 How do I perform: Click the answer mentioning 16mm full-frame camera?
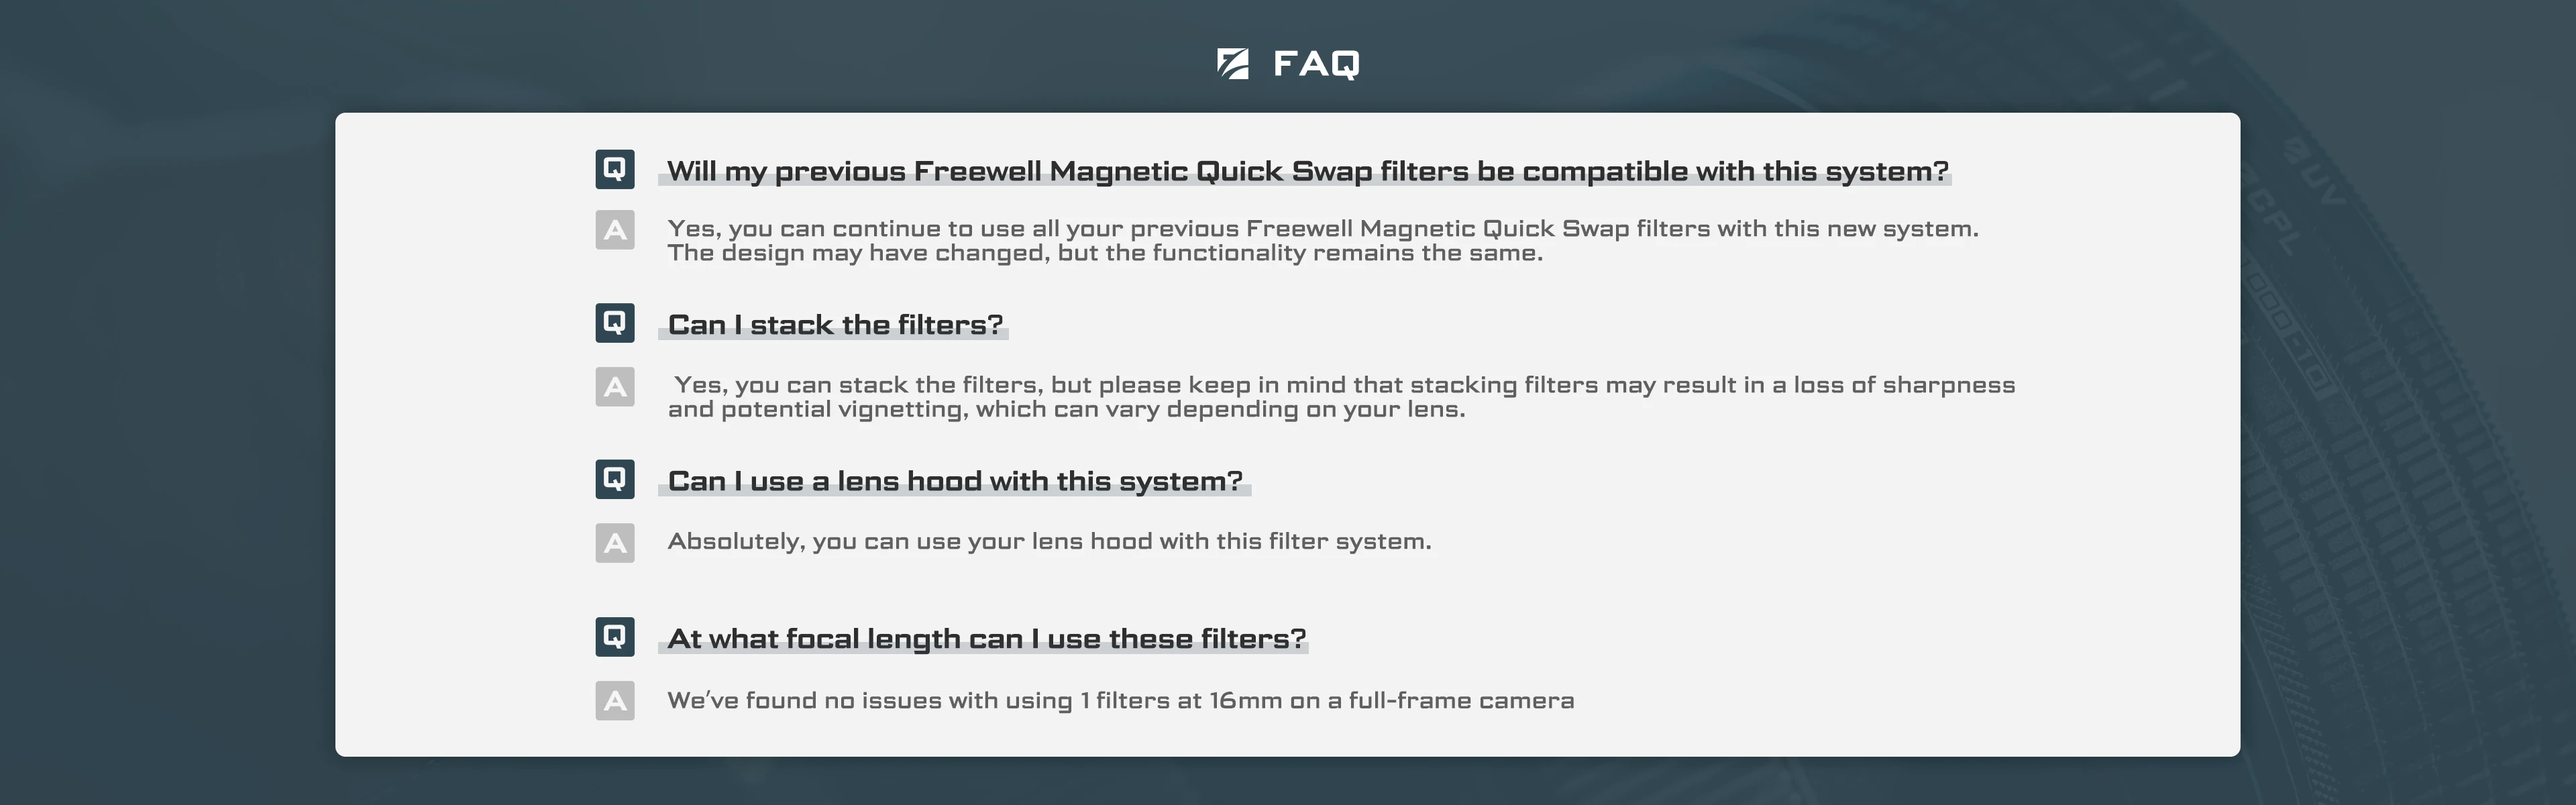[1120, 701]
